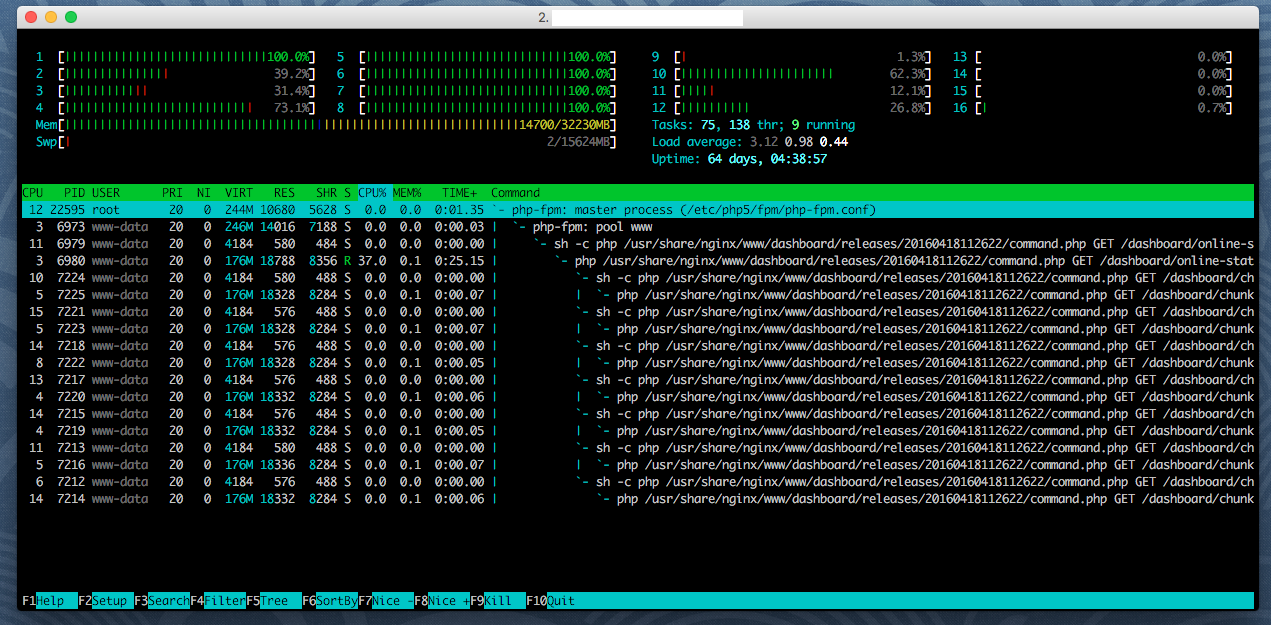Image resolution: width=1271 pixels, height=625 pixels.
Task: Sort by TIME+ column header
Action: [x=460, y=193]
